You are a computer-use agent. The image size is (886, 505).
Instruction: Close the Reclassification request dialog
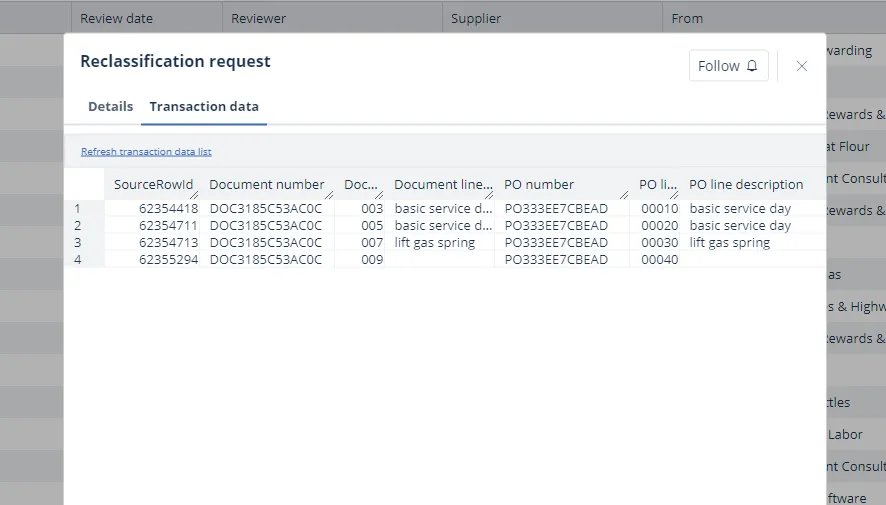(x=801, y=66)
